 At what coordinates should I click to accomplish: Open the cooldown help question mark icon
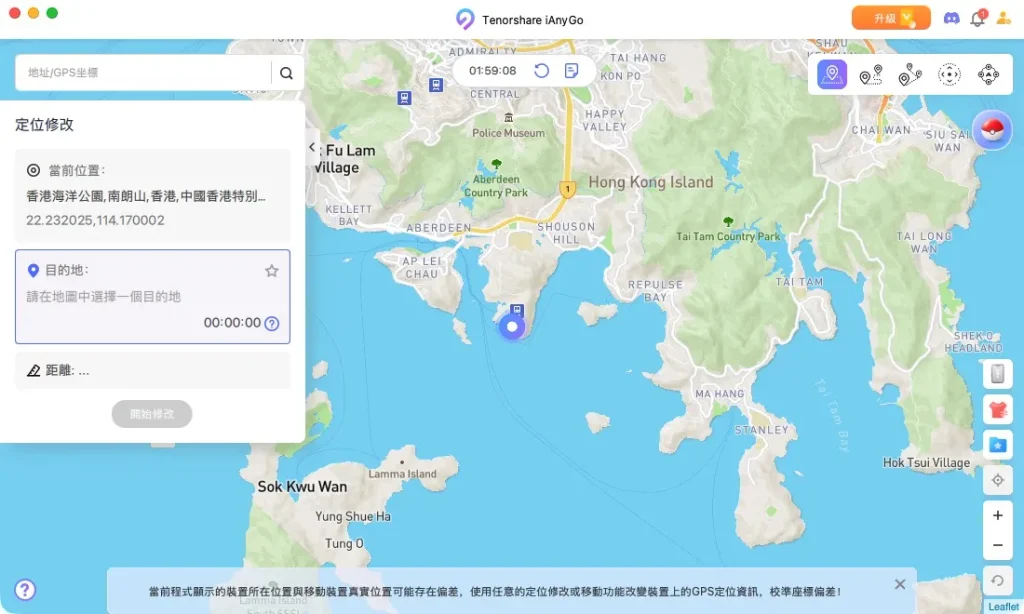click(x=272, y=323)
